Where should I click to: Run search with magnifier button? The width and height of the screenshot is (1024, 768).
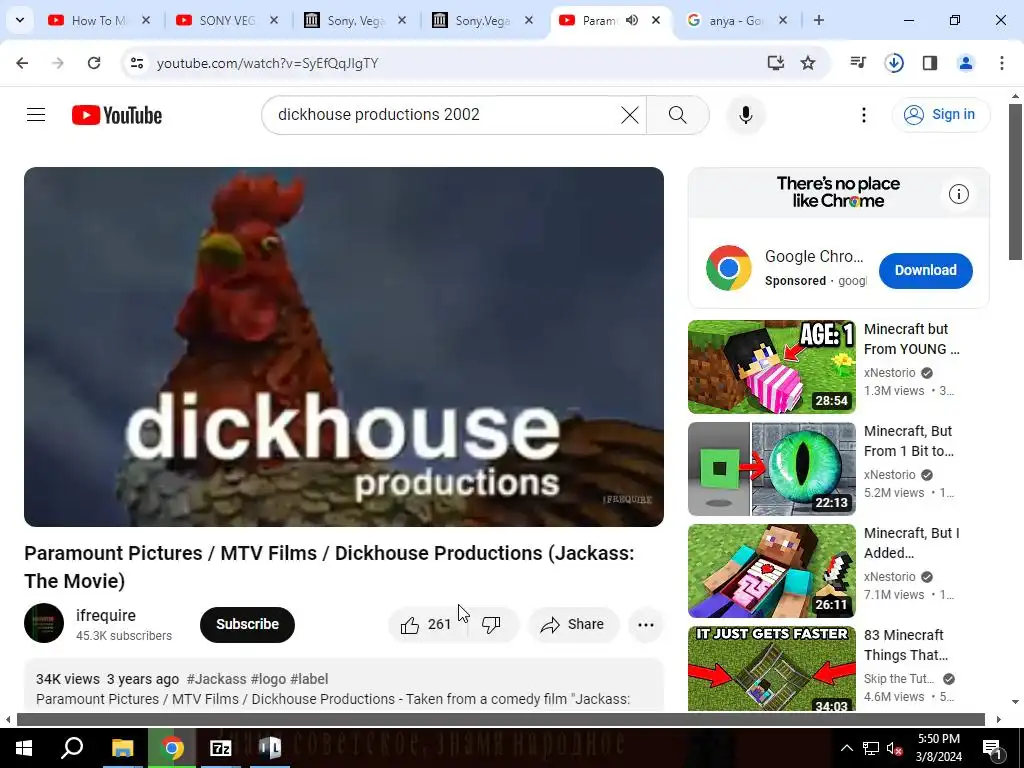tap(677, 115)
